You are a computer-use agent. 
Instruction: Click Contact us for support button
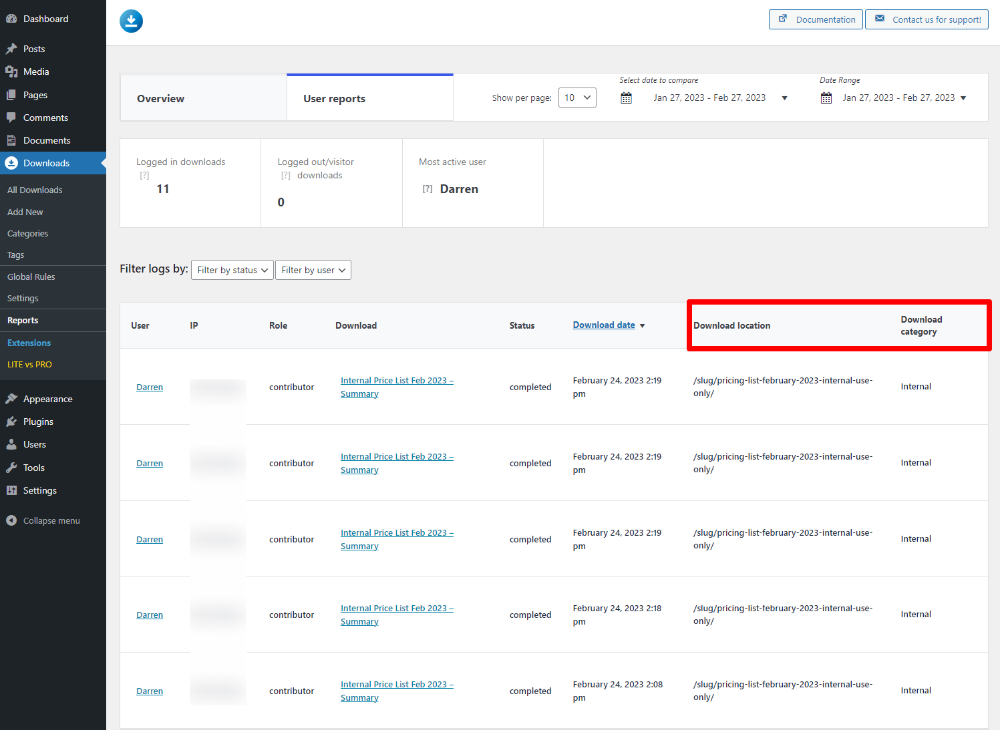(x=927, y=19)
